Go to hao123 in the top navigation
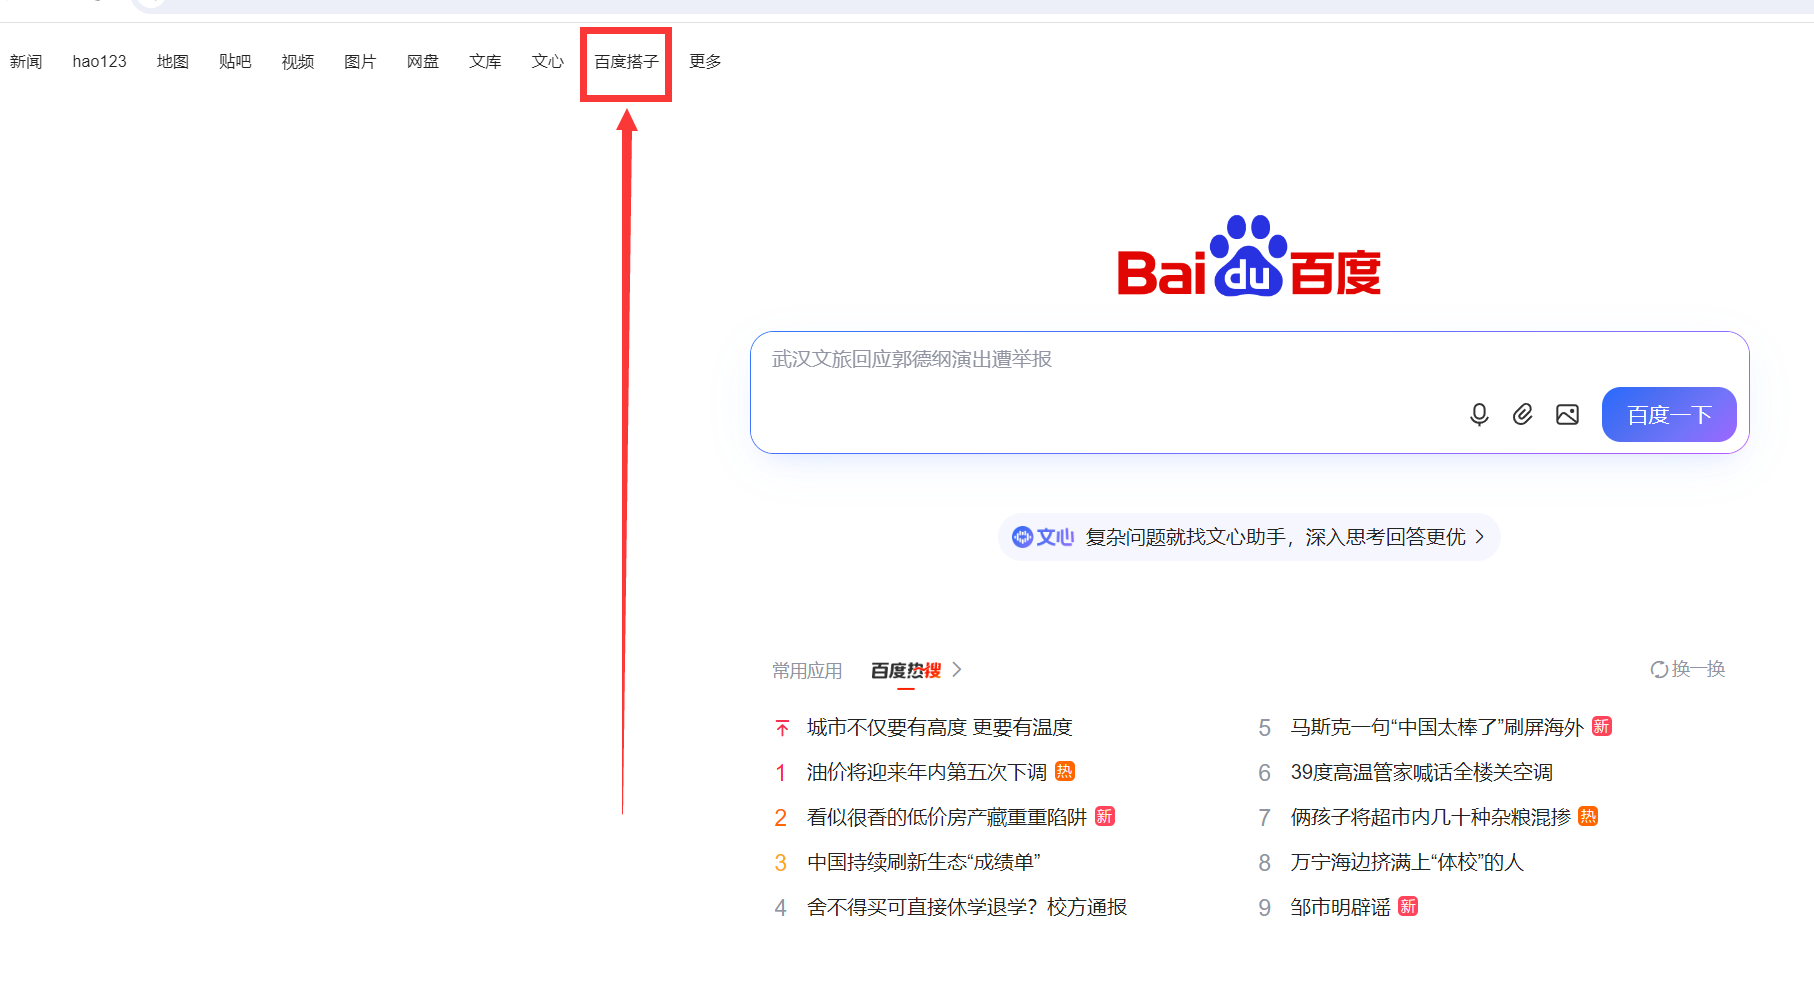Viewport: 1814px width, 984px height. tap(100, 62)
